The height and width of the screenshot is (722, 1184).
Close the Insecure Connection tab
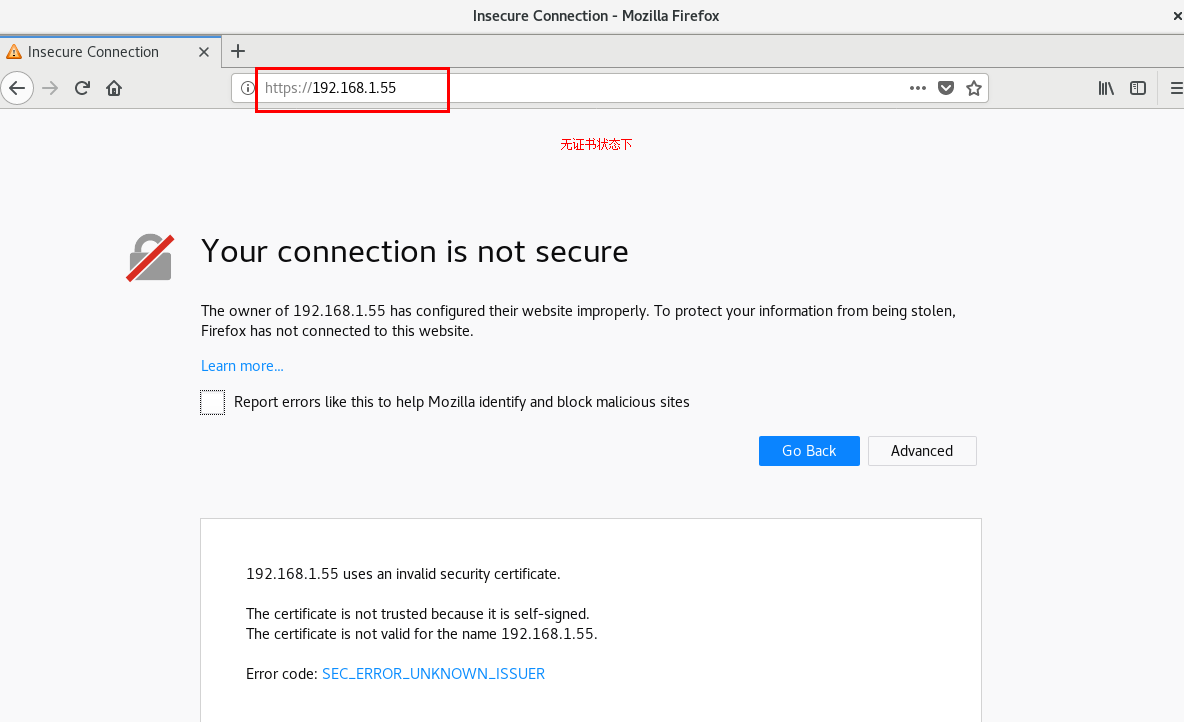(204, 52)
